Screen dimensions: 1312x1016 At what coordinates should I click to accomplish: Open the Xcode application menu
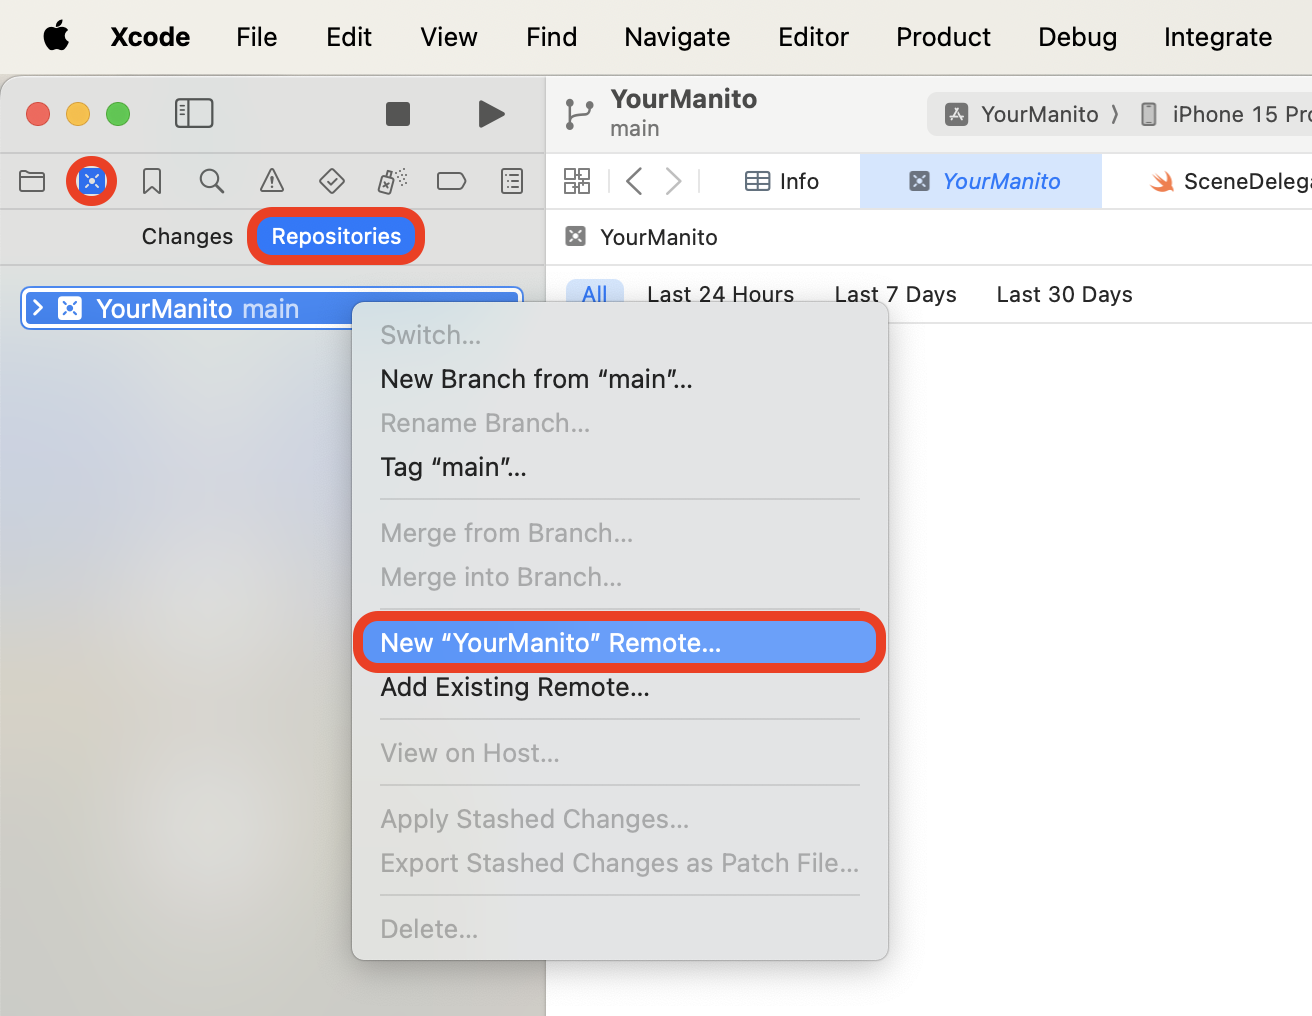click(x=150, y=37)
